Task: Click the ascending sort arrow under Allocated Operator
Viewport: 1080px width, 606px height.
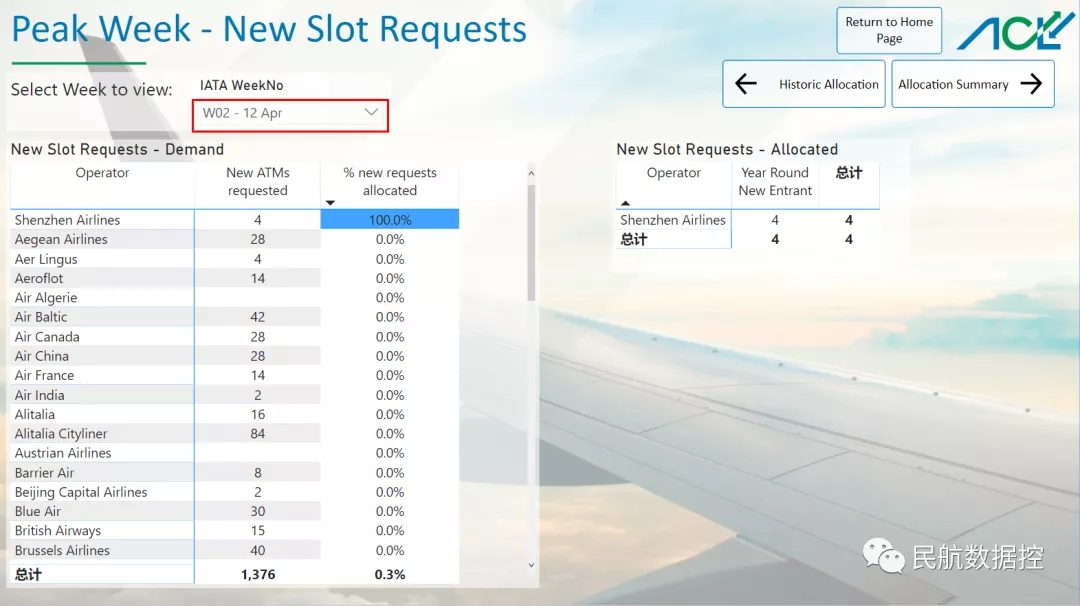Action: click(x=625, y=203)
